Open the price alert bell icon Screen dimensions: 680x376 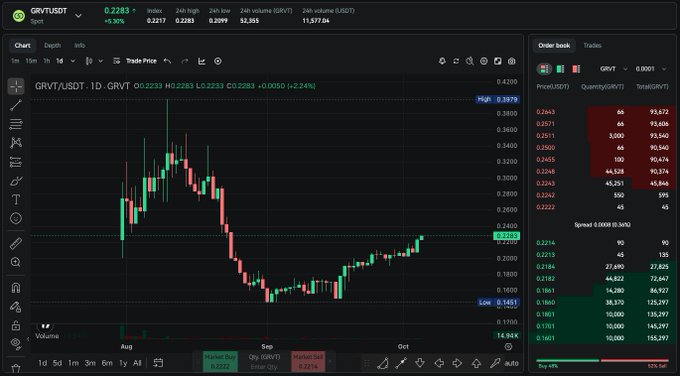pos(442,61)
